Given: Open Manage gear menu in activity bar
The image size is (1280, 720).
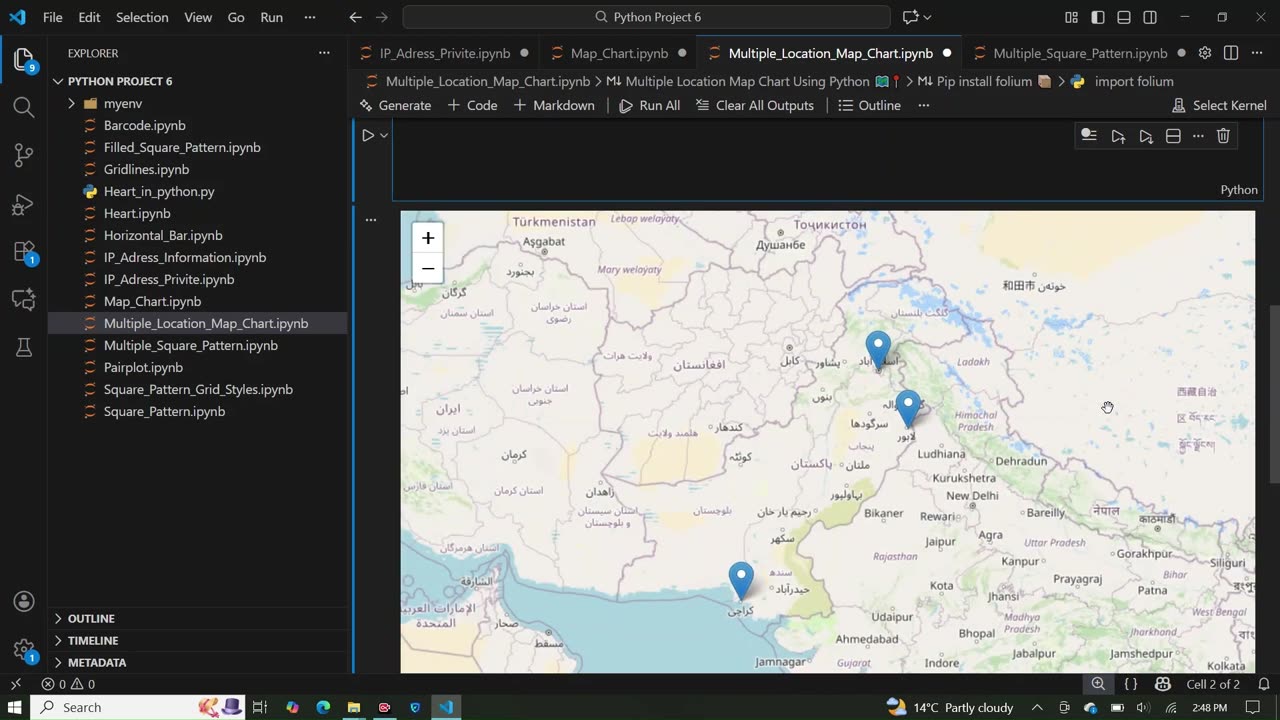Looking at the screenshot, I should [x=24, y=649].
